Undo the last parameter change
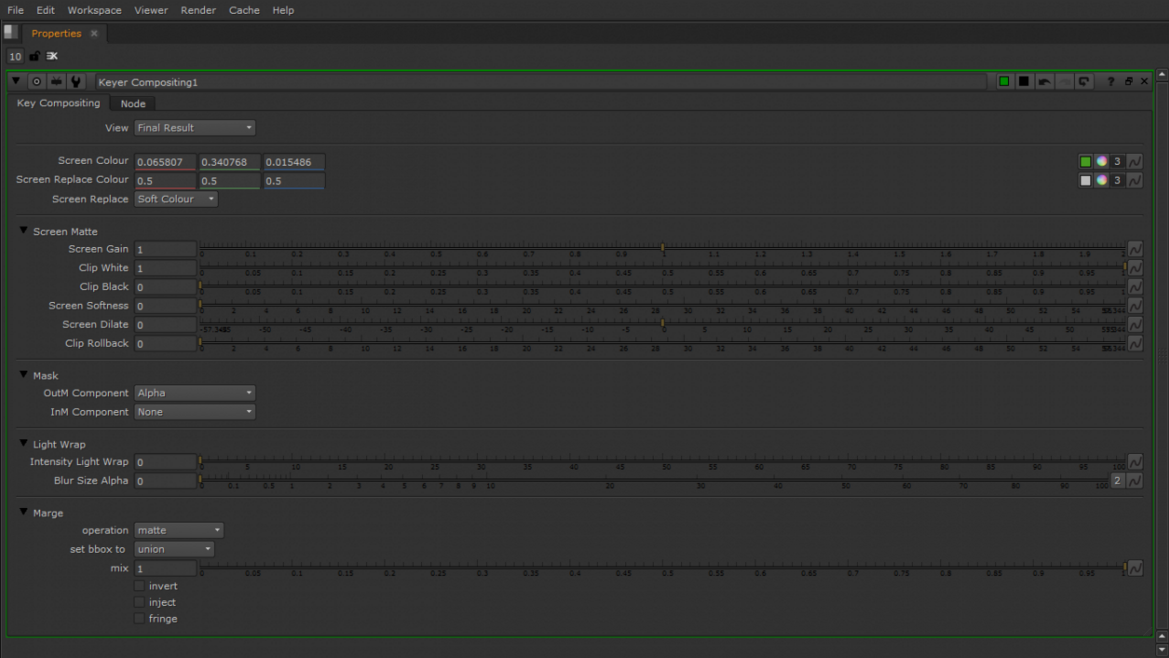The width and height of the screenshot is (1169, 658). pos(1044,81)
